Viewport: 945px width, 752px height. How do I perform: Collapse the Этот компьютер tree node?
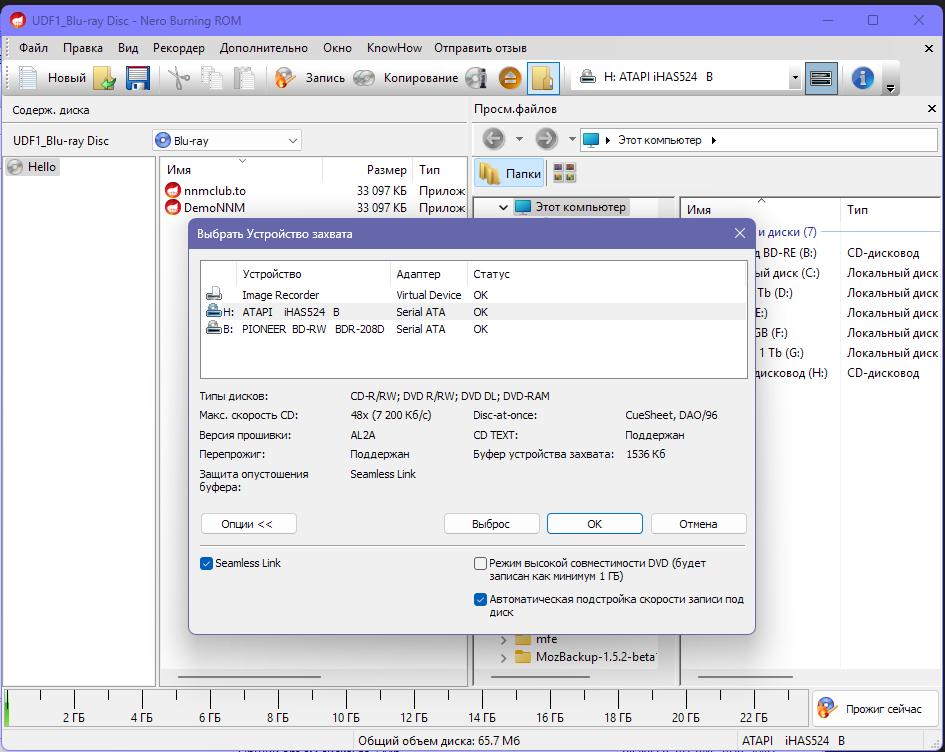click(502, 207)
